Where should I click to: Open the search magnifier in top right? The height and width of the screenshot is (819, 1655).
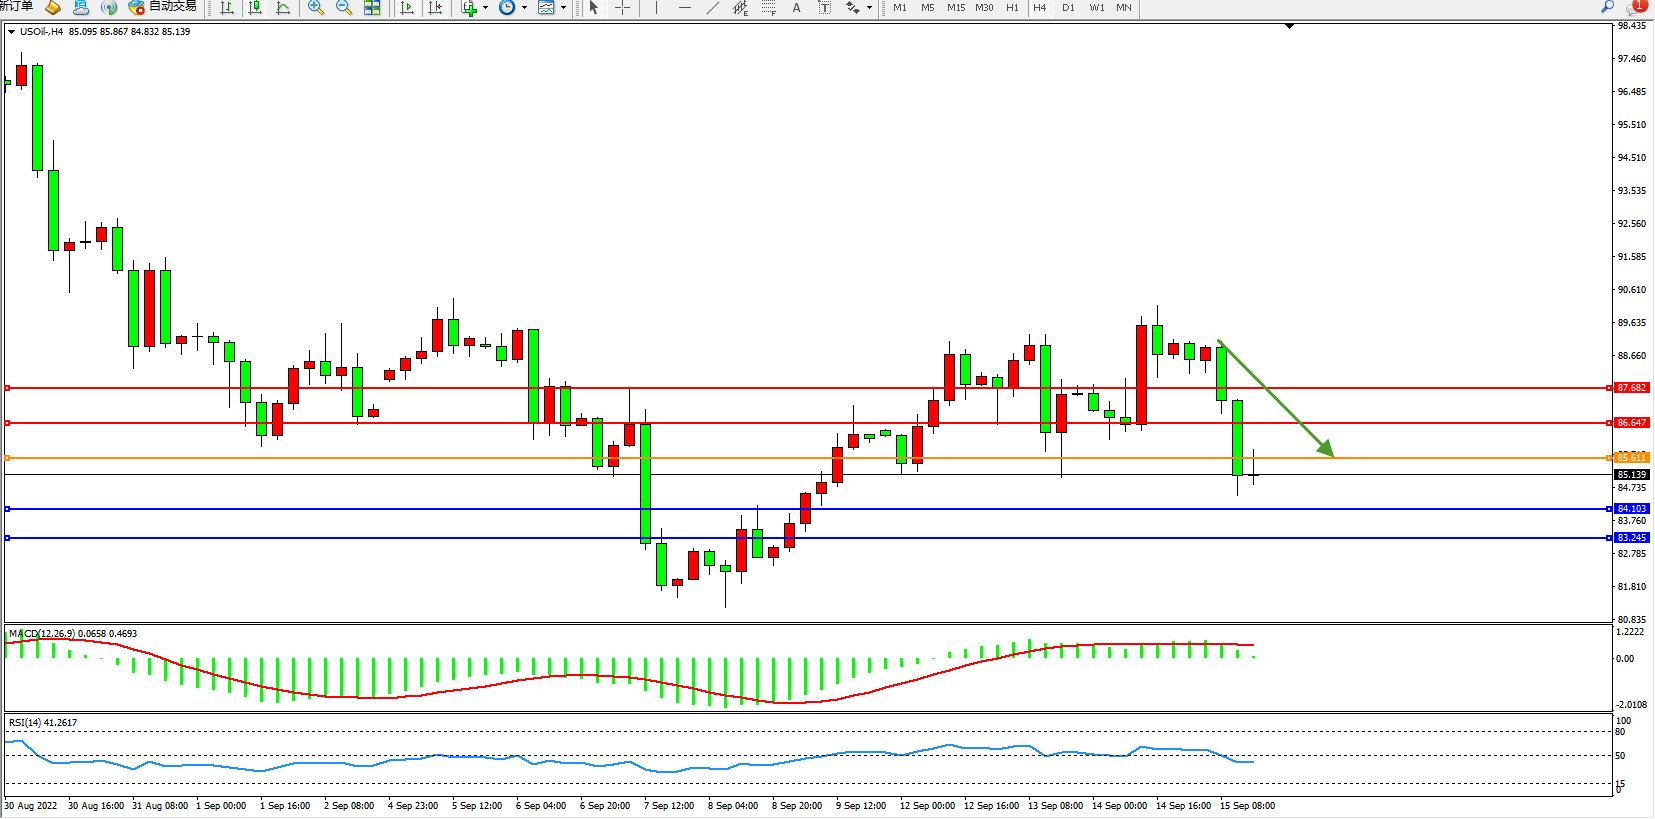(x=1607, y=7)
